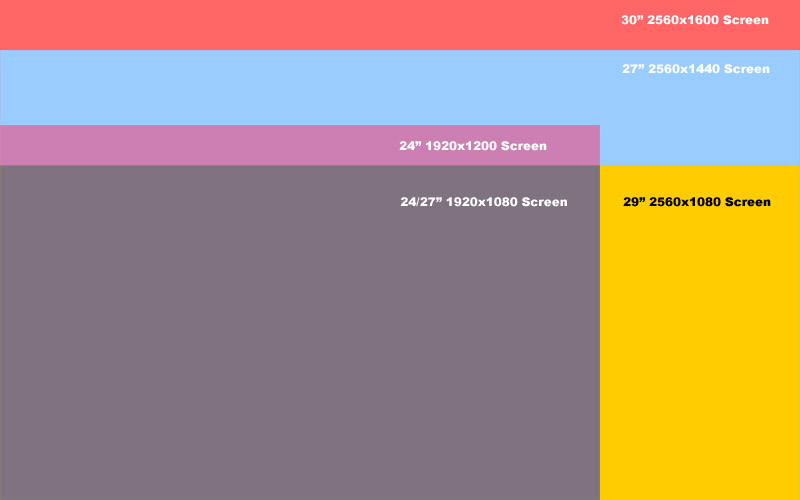Image resolution: width=800 pixels, height=500 pixels.
Task: Select the '24/27" 1920x1080 Screen' label
Action: (484, 202)
